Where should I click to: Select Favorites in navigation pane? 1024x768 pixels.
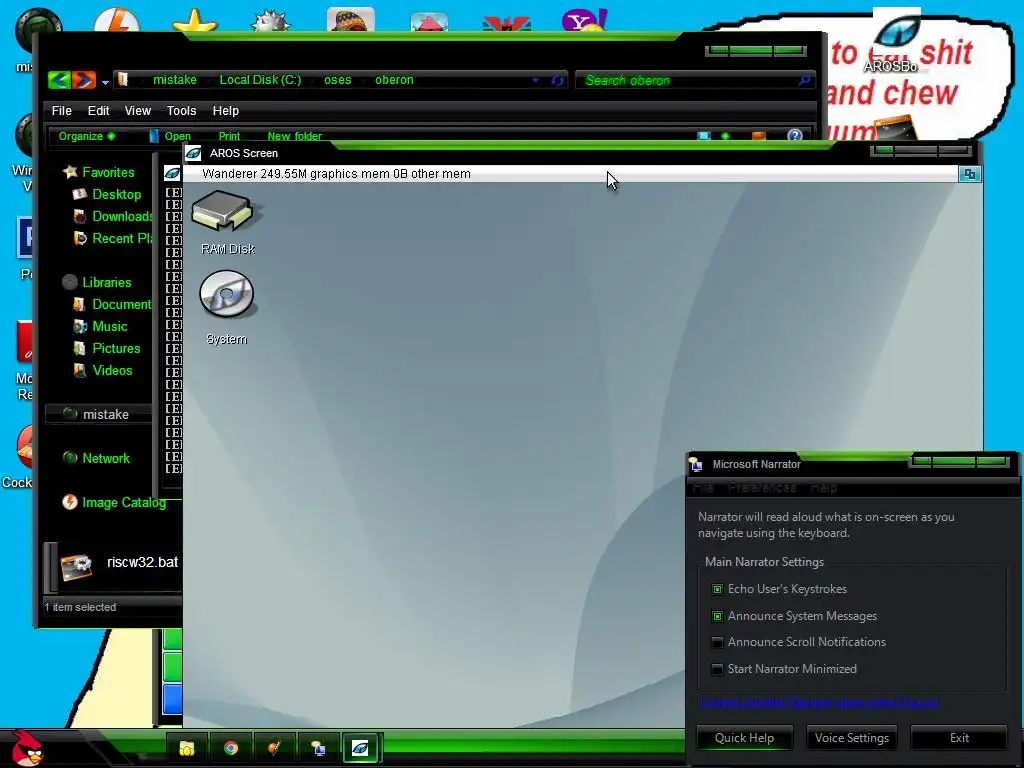pyautogui.click(x=99, y=172)
